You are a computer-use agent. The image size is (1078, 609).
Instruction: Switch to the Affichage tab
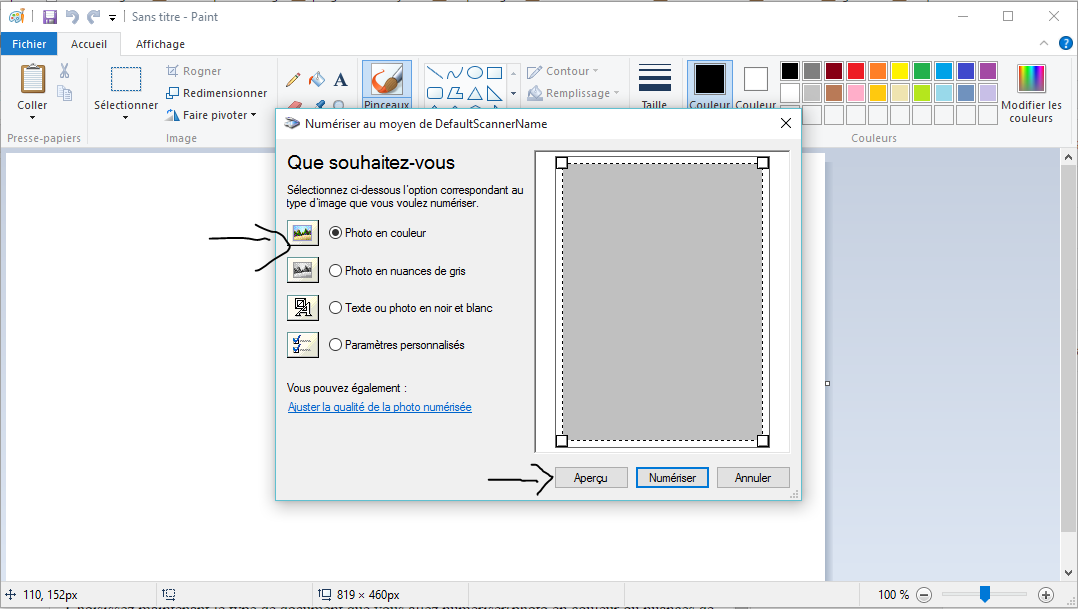pyautogui.click(x=160, y=44)
